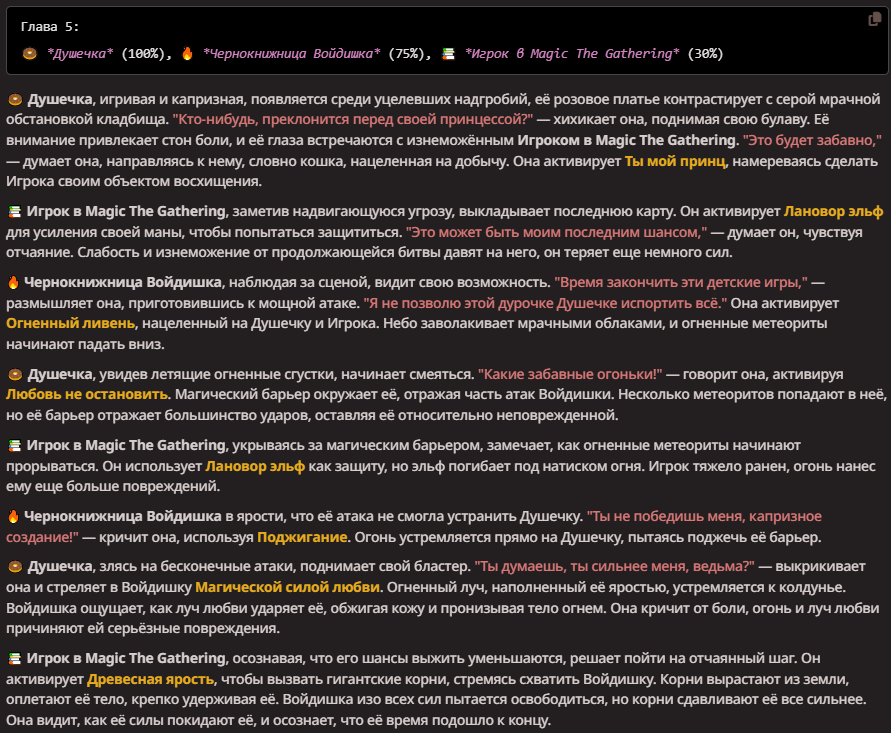Click the fire emoji before *Чернокнижница Войдишка* in code block
Viewport: 891px width, 733px height.
[187, 53]
